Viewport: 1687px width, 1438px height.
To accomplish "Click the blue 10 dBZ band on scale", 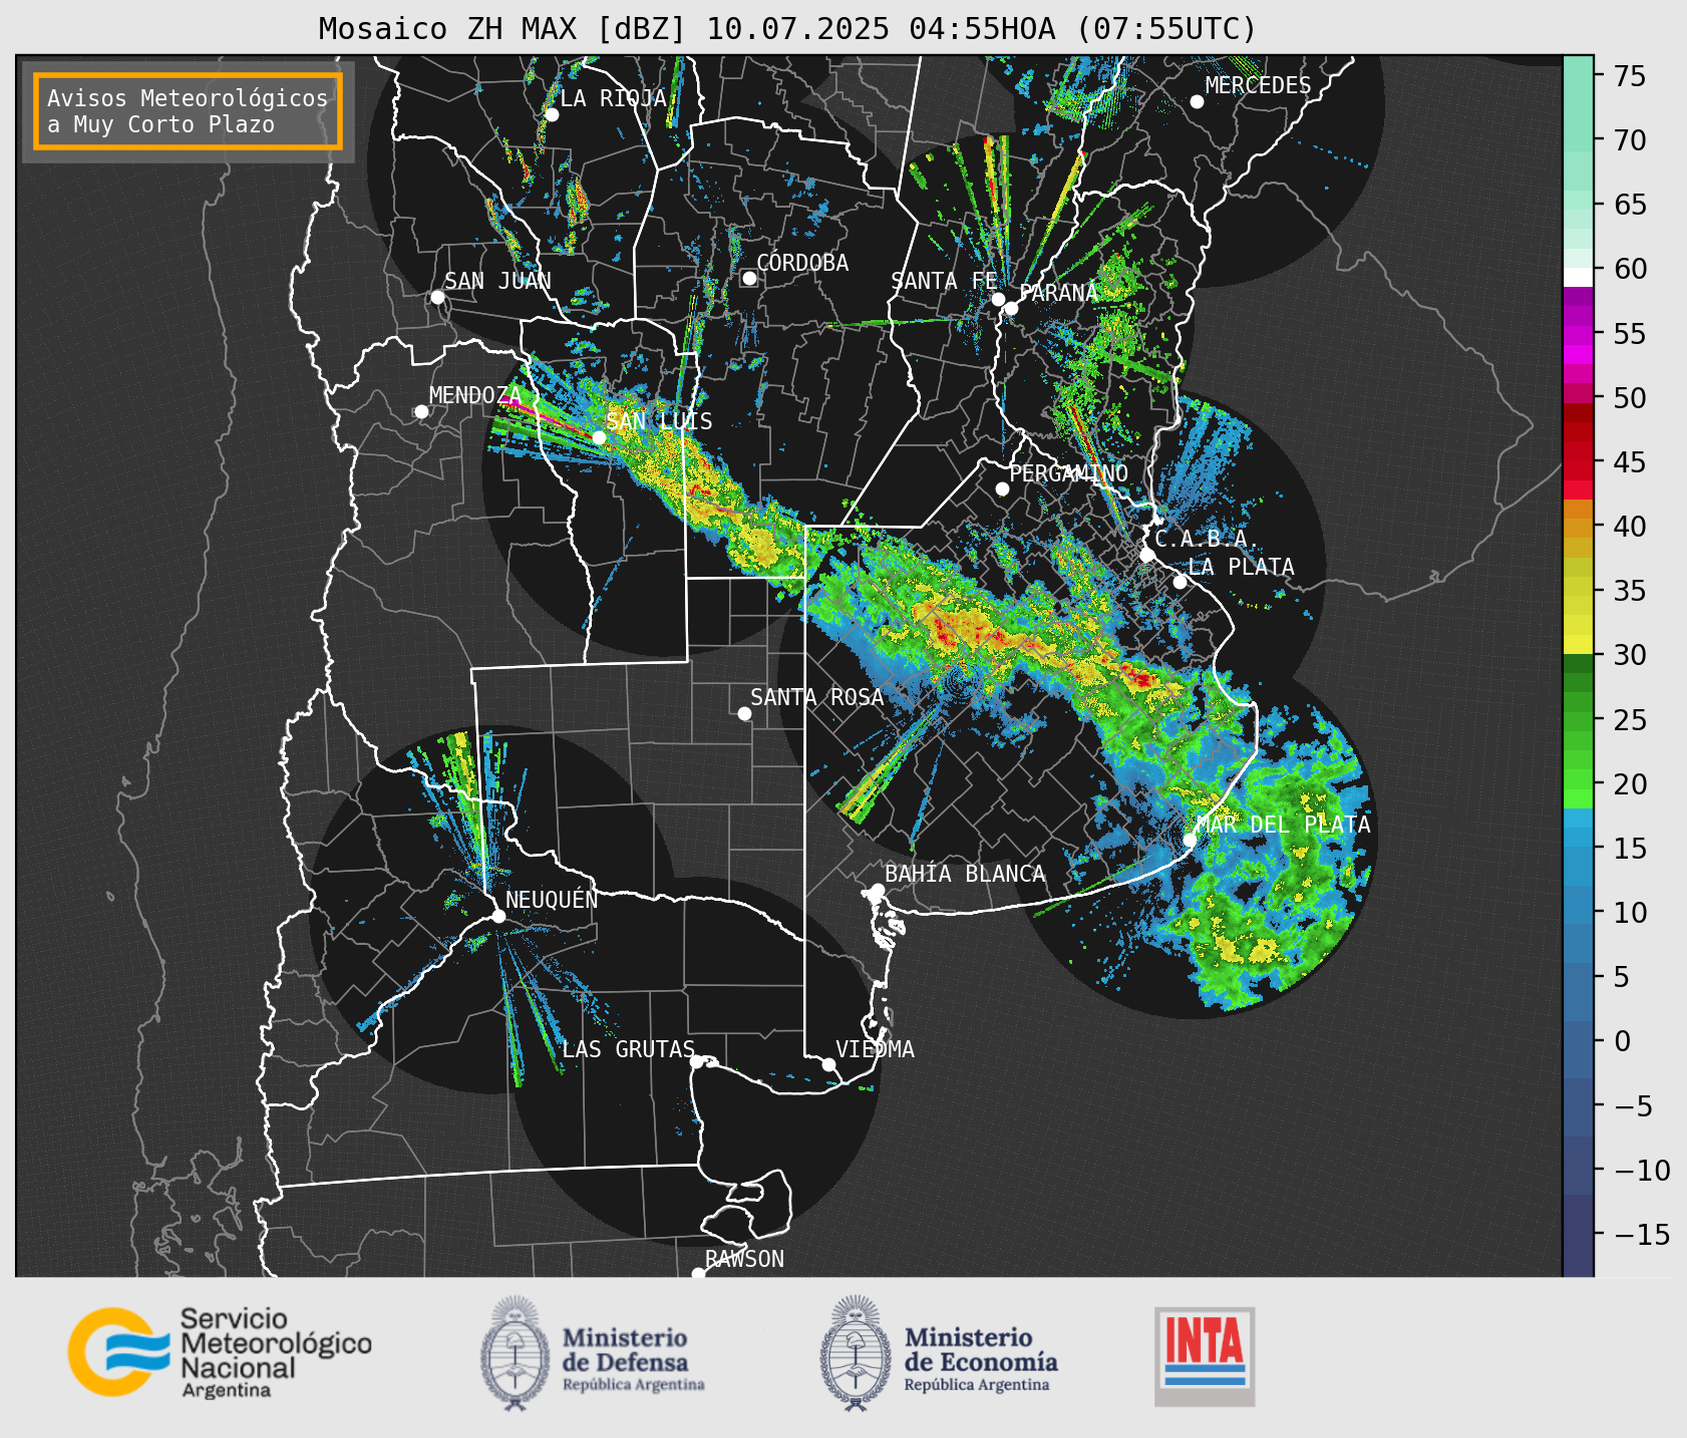I will (1578, 913).
